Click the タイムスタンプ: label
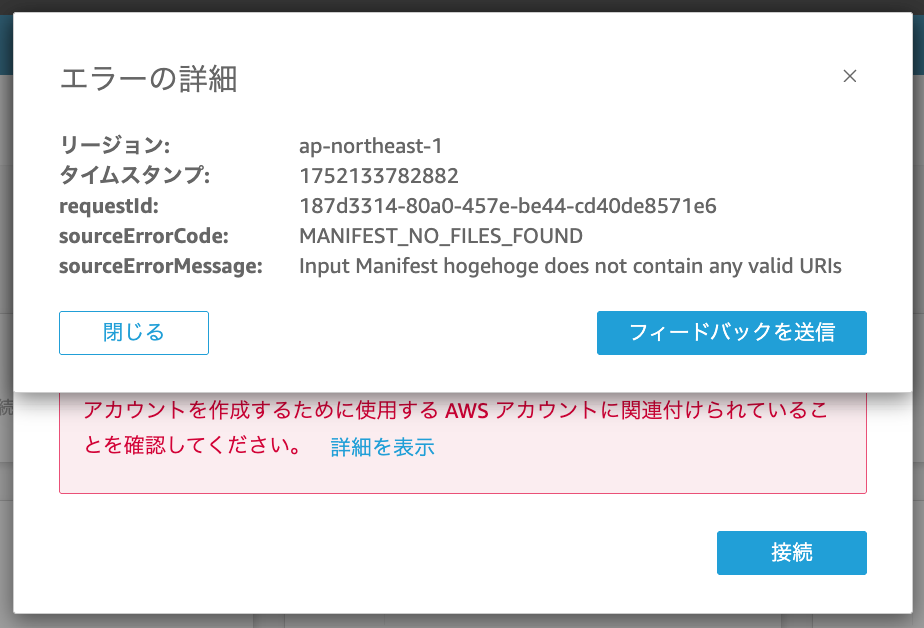This screenshot has width=924, height=628. 134,176
